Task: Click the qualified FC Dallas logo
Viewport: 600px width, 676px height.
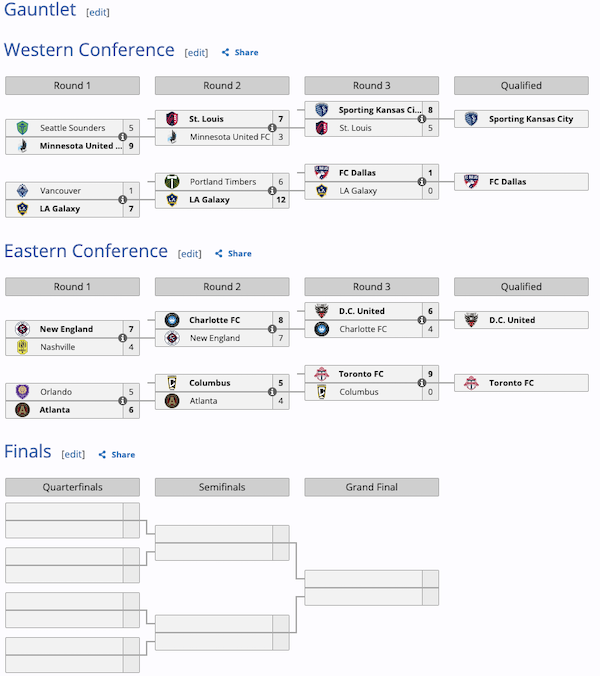Action: click(x=472, y=182)
